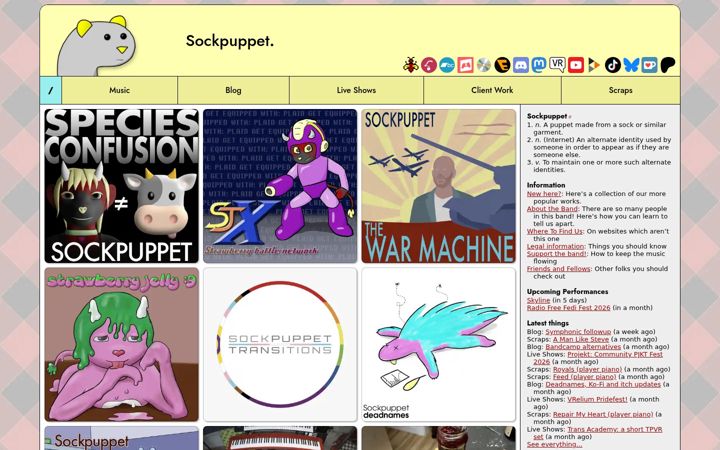Open the Client Work tab
The height and width of the screenshot is (450, 720).
tap(492, 90)
